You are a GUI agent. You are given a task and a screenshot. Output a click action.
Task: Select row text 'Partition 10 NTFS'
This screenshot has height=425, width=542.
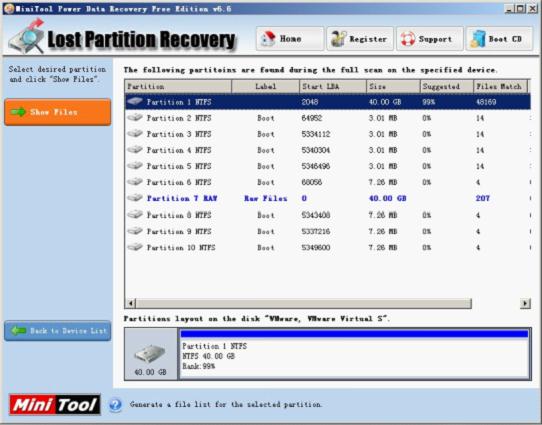(181, 248)
